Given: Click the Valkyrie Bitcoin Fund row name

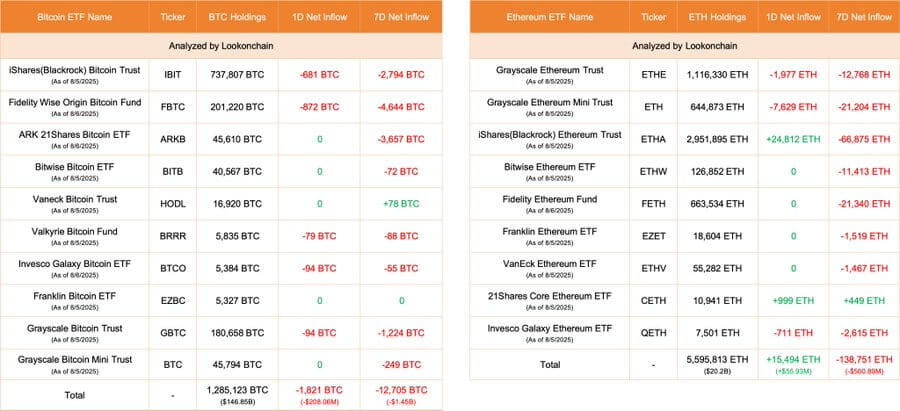Looking at the screenshot, I should [75, 231].
